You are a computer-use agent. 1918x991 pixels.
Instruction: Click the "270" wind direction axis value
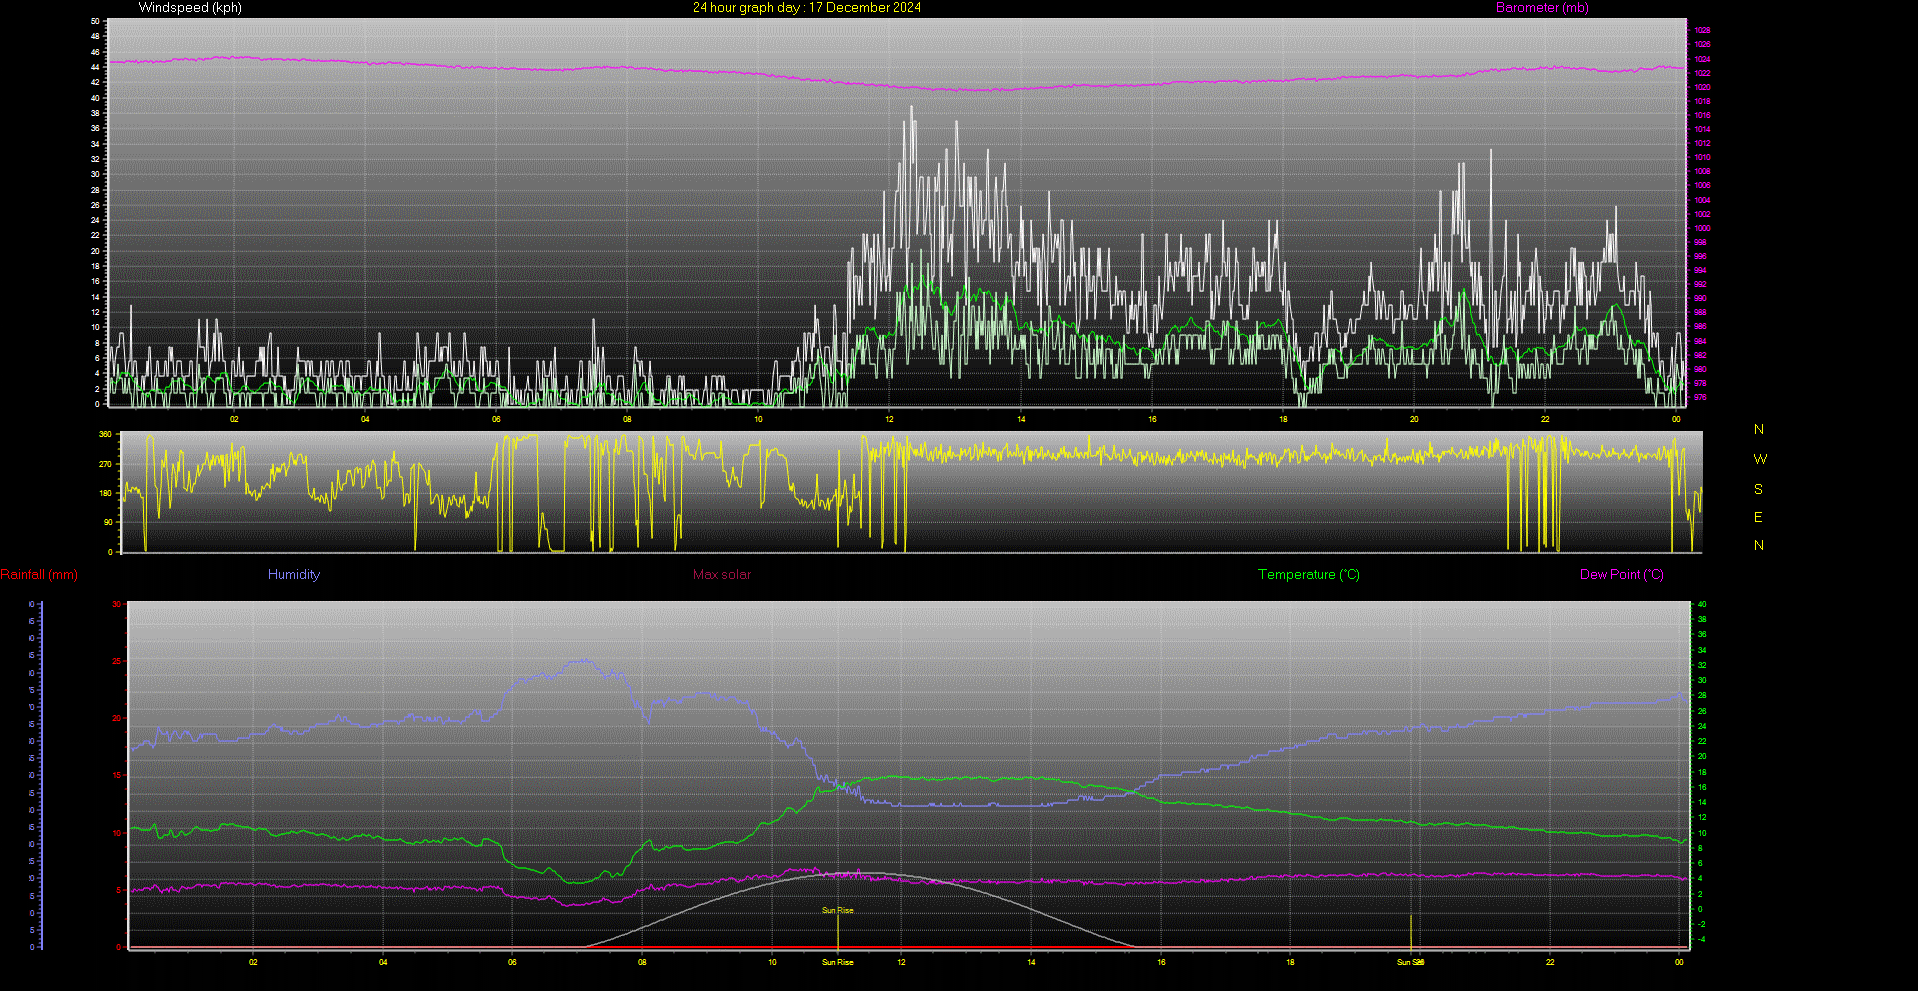106,465
